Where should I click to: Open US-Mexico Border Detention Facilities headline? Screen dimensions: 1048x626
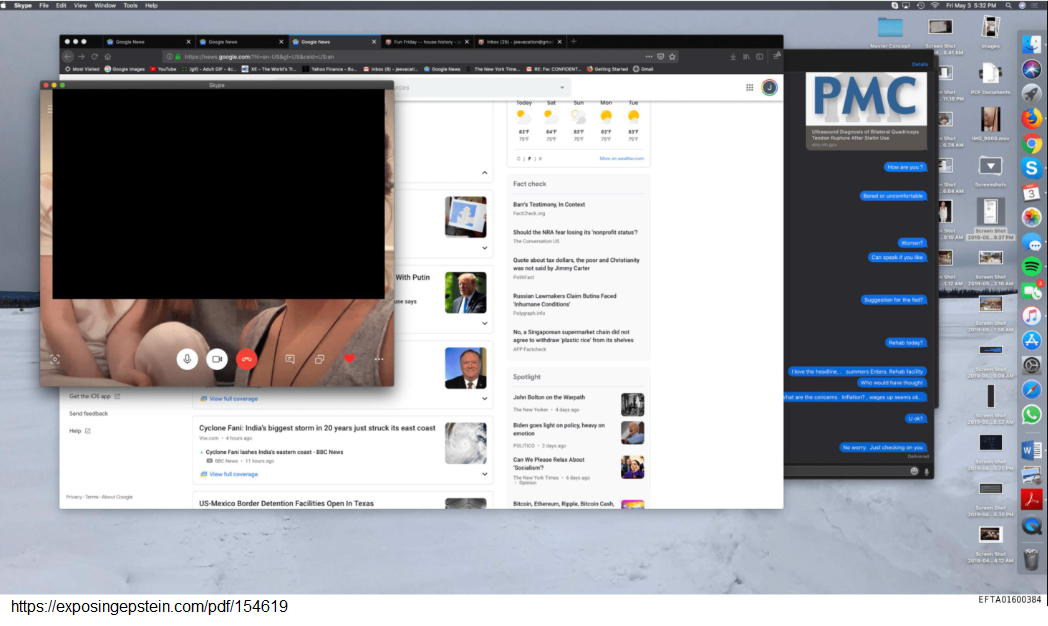pyautogui.click(x=286, y=503)
